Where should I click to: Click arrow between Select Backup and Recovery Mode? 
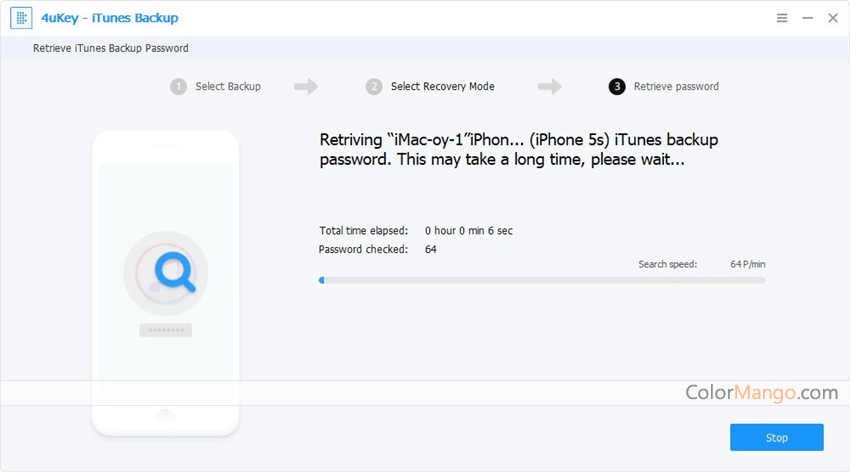coord(306,87)
